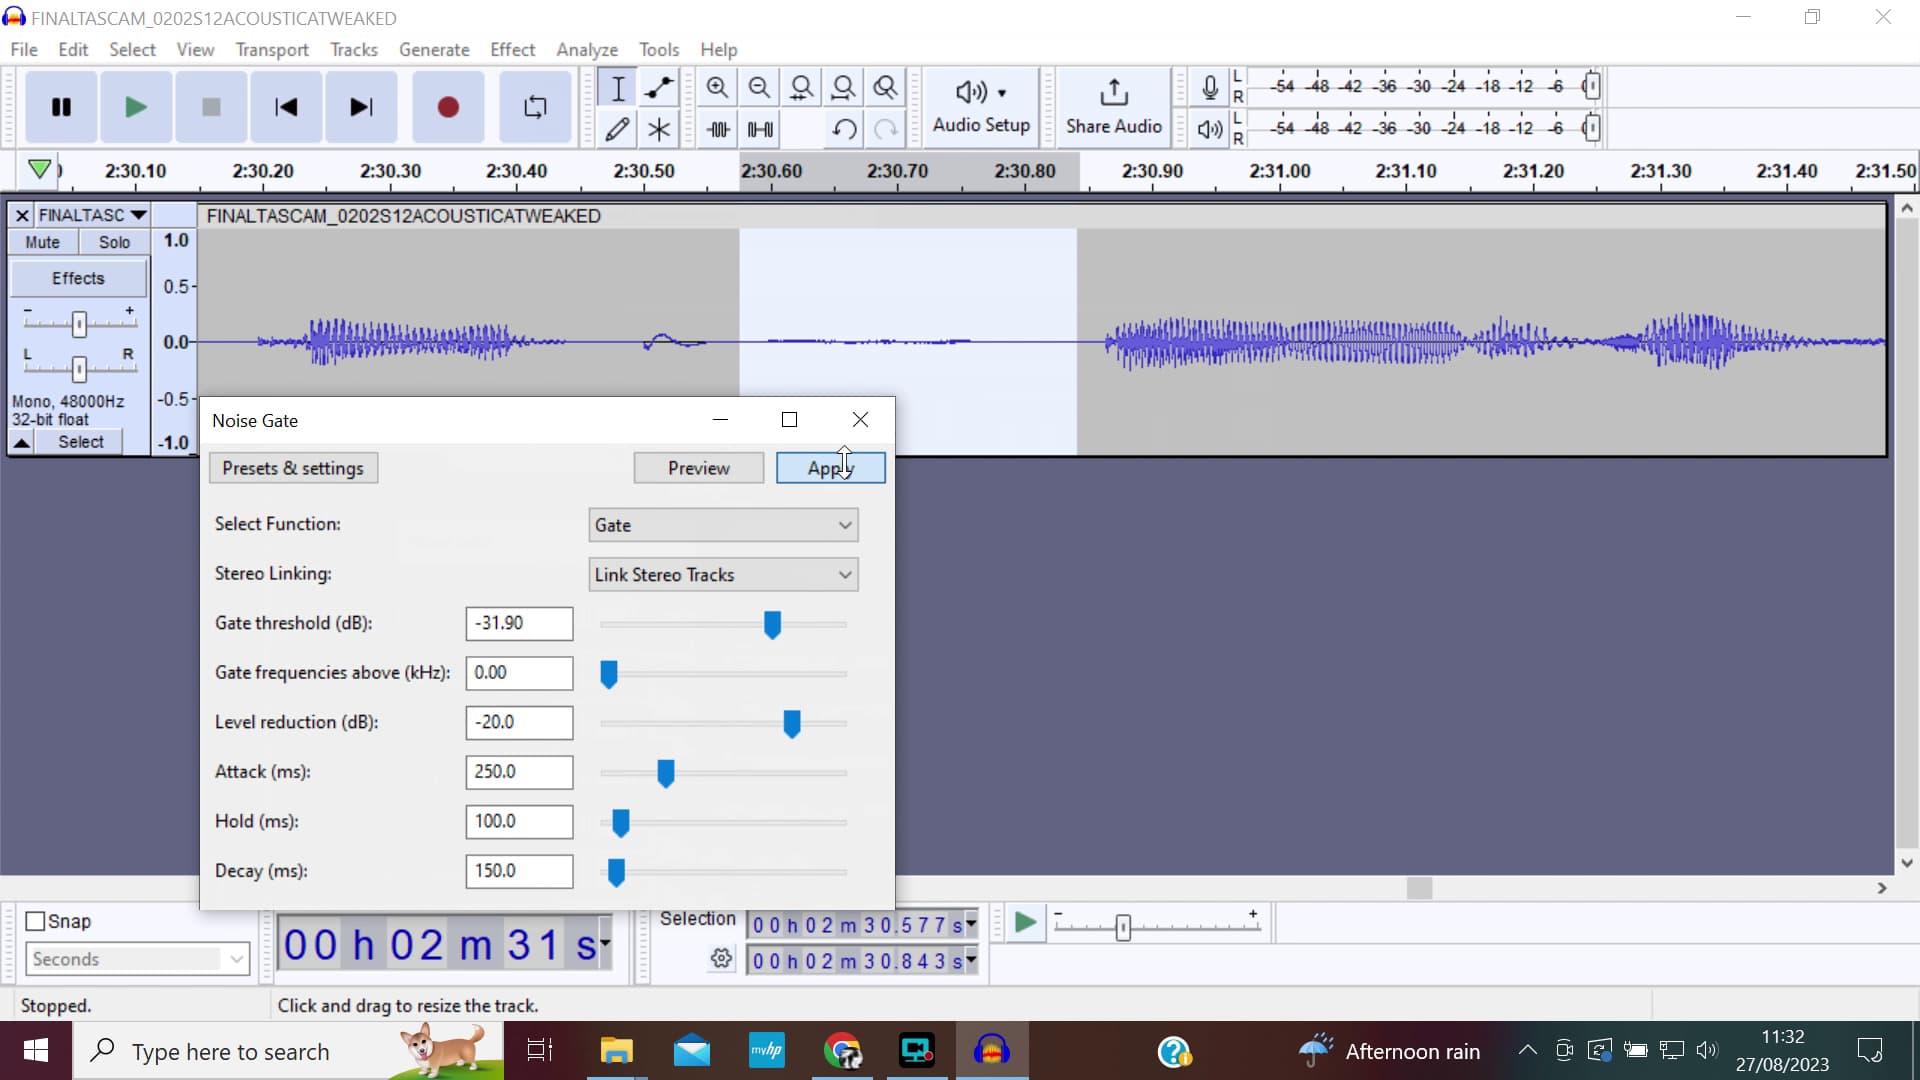Click Apply in Noise Gate dialog
The height and width of the screenshot is (1080, 1920).
pyautogui.click(x=831, y=468)
